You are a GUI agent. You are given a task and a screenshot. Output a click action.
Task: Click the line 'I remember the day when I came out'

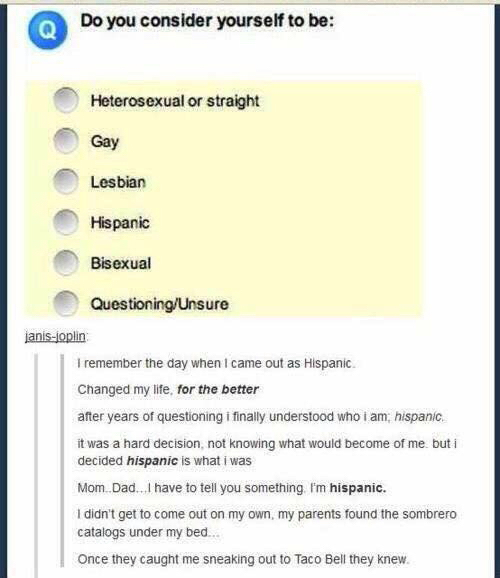217,363
